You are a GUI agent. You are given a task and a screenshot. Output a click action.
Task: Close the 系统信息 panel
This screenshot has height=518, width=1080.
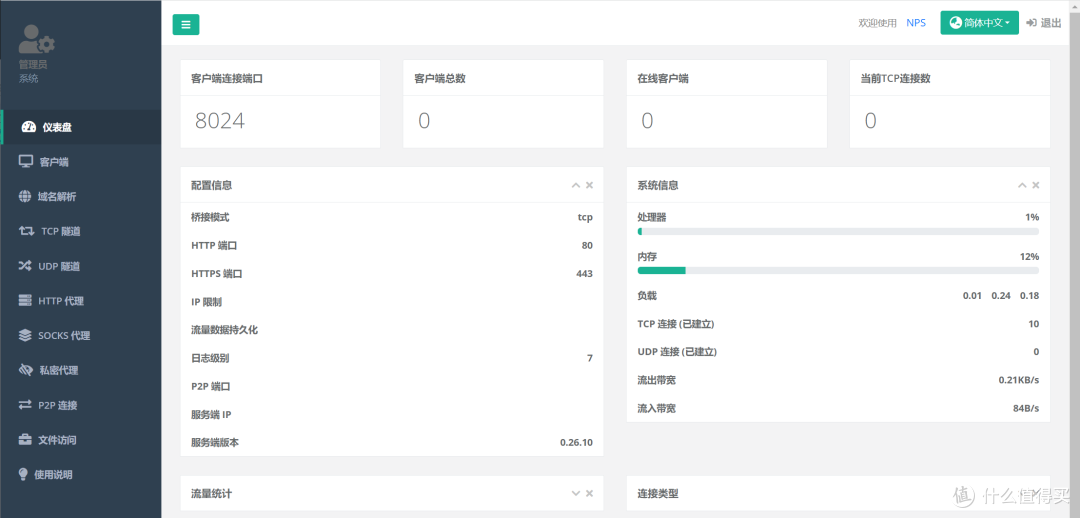click(1036, 185)
